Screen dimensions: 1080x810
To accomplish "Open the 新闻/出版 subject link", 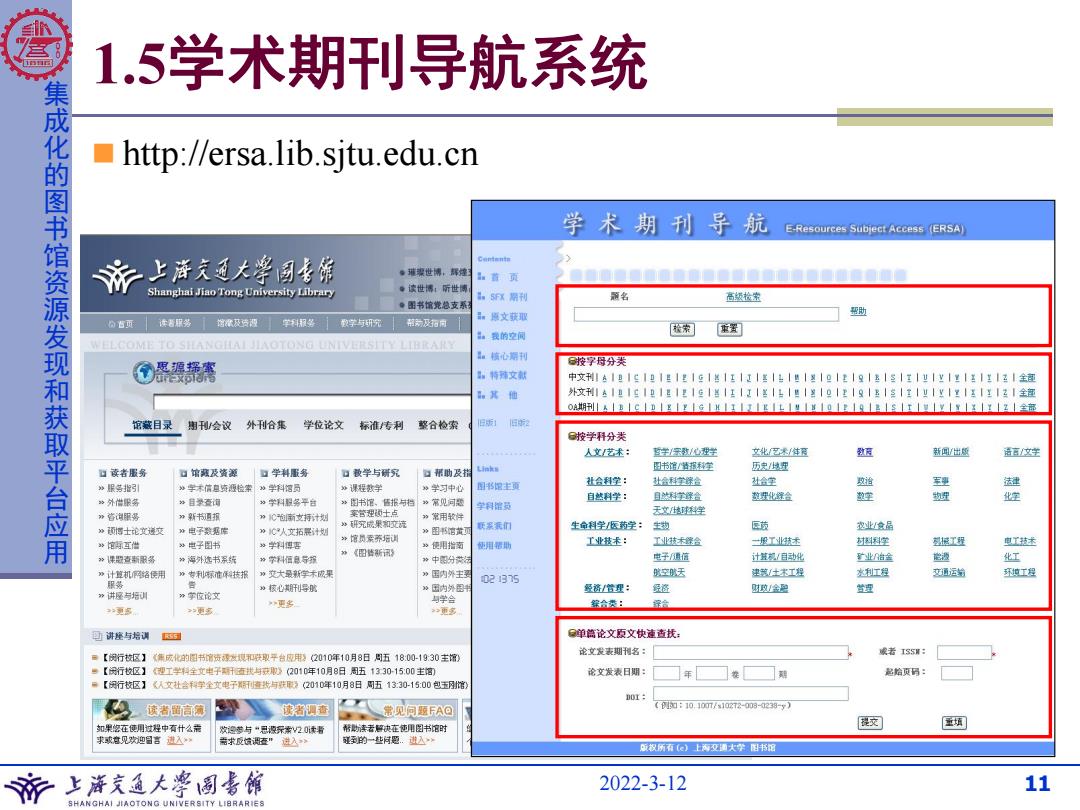I will (x=951, y=452).
